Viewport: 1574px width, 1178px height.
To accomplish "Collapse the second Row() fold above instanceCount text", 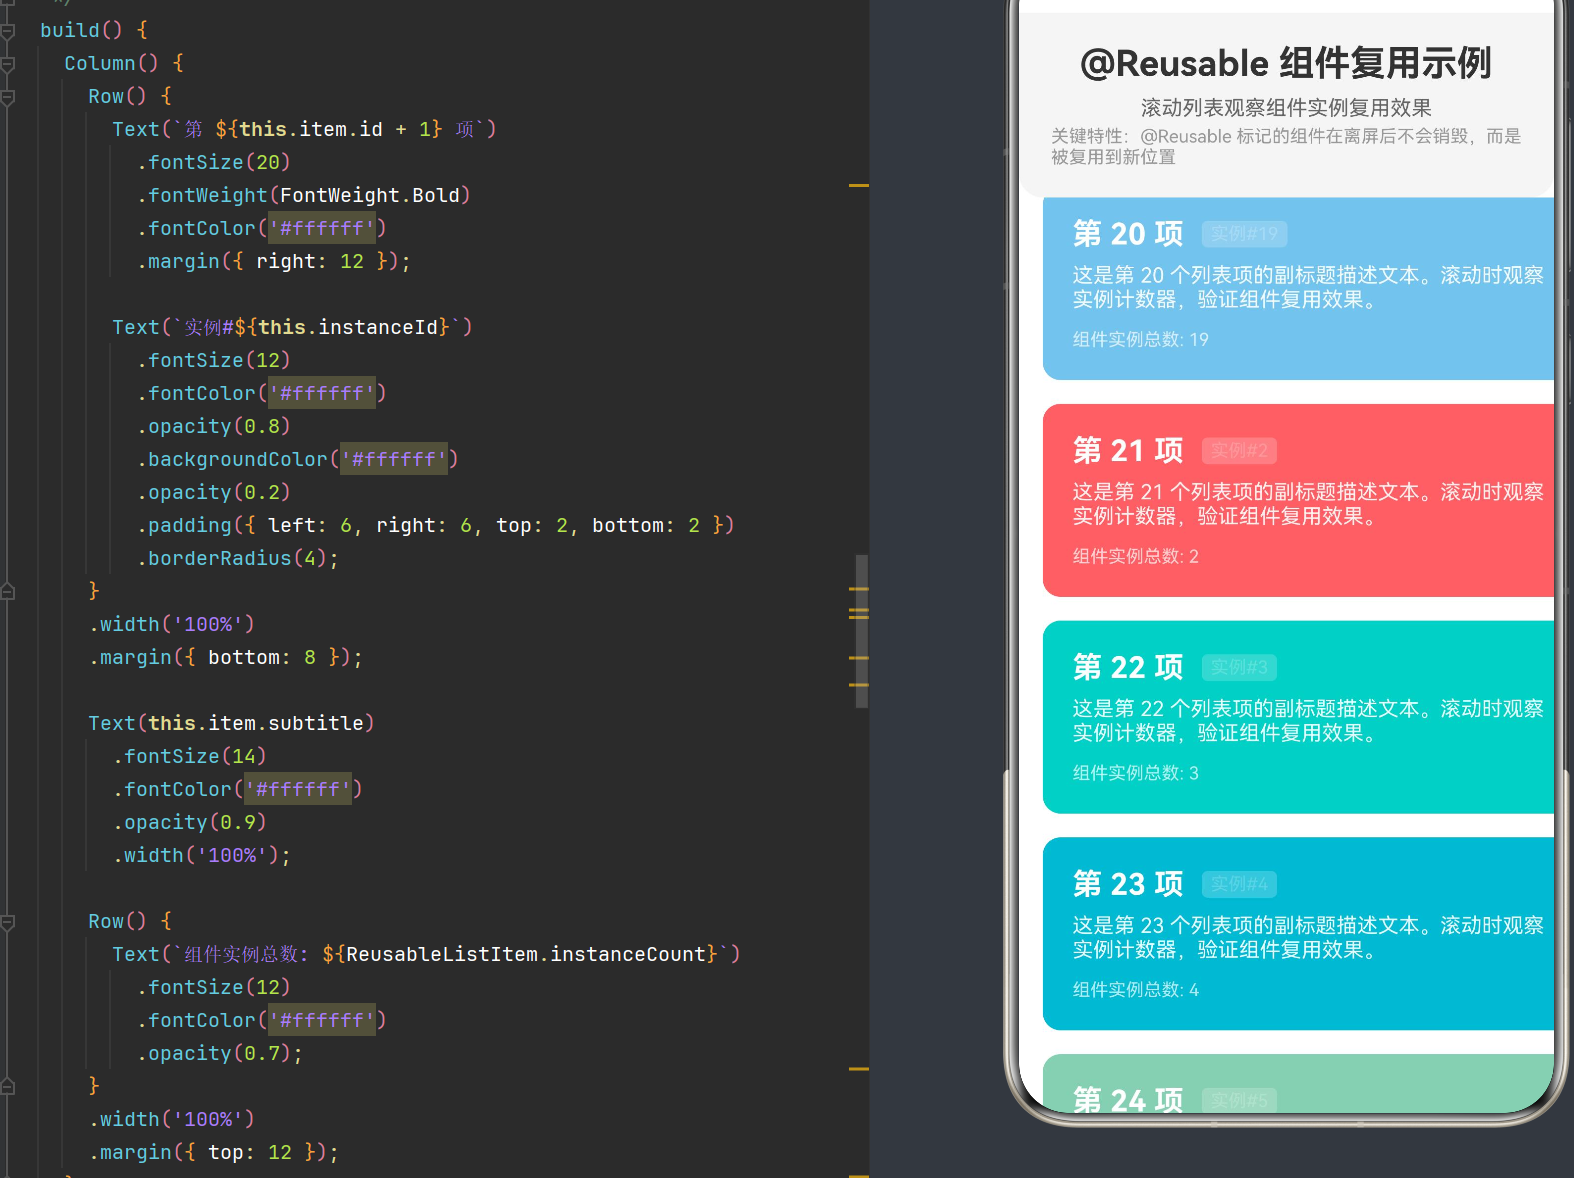I will (x=7, y=922).
